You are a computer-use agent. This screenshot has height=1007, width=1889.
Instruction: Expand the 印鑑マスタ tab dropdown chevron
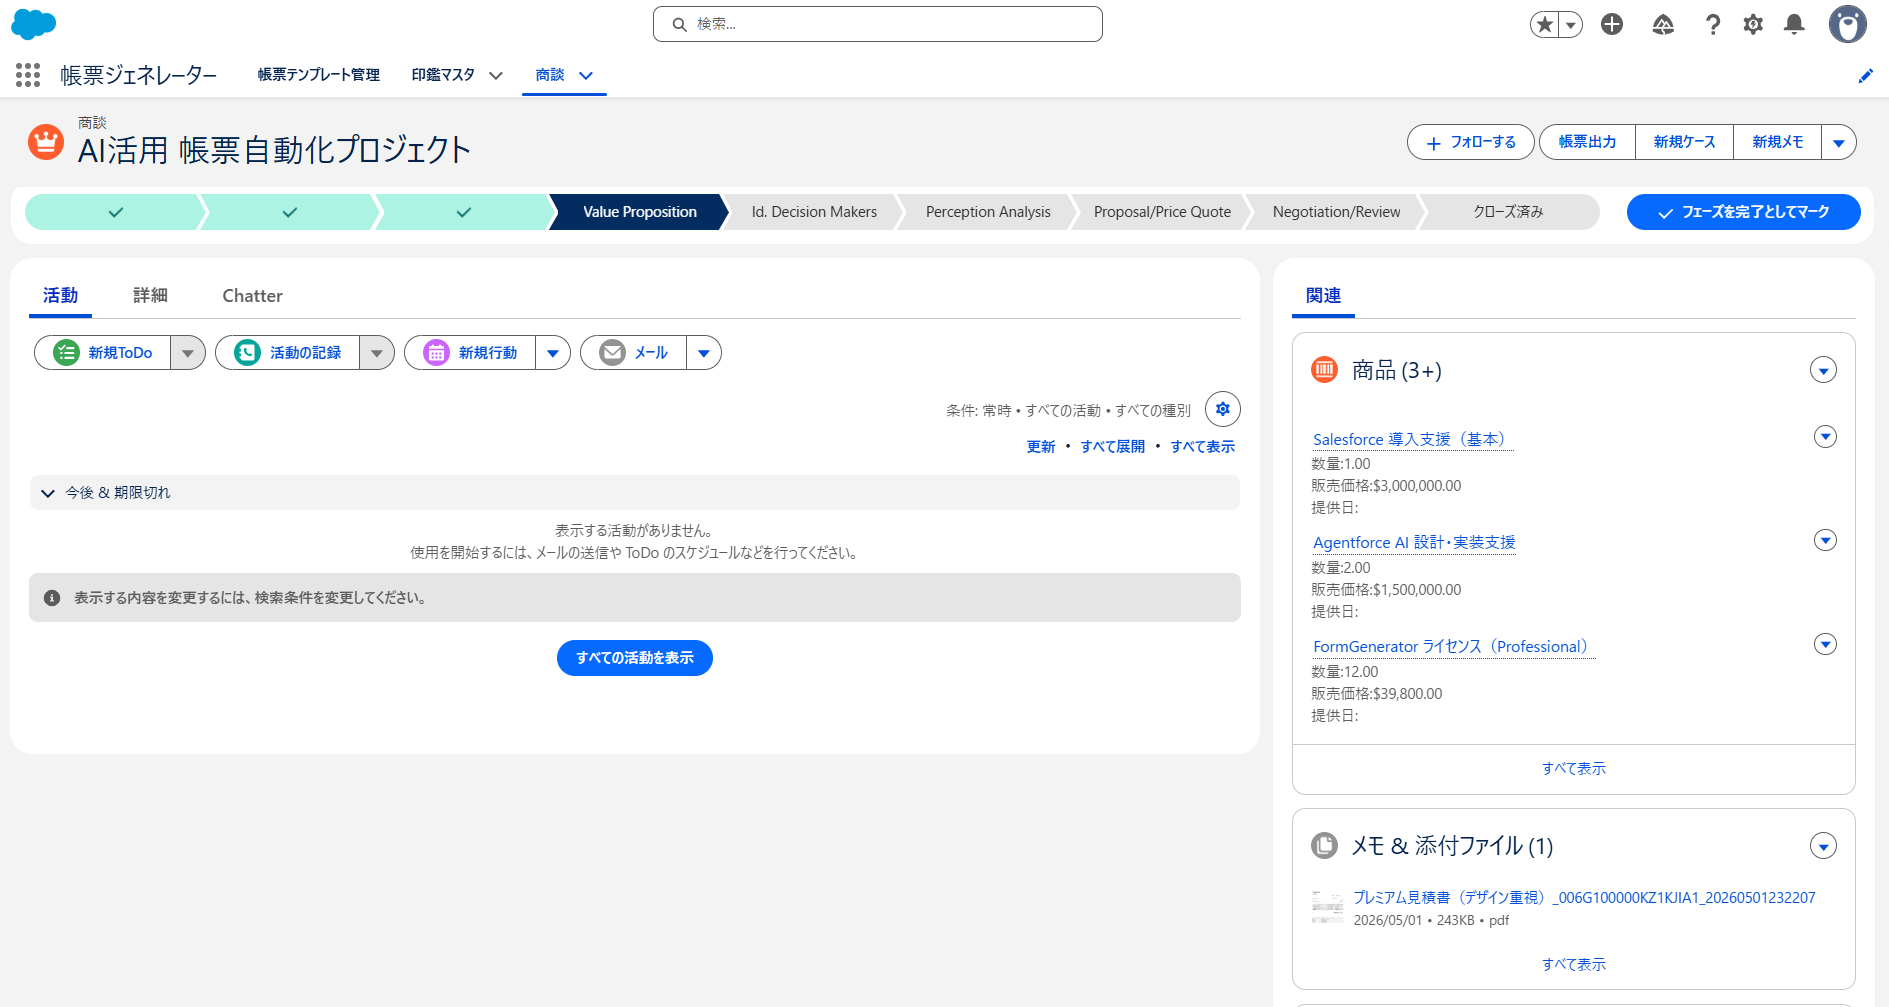496,76
